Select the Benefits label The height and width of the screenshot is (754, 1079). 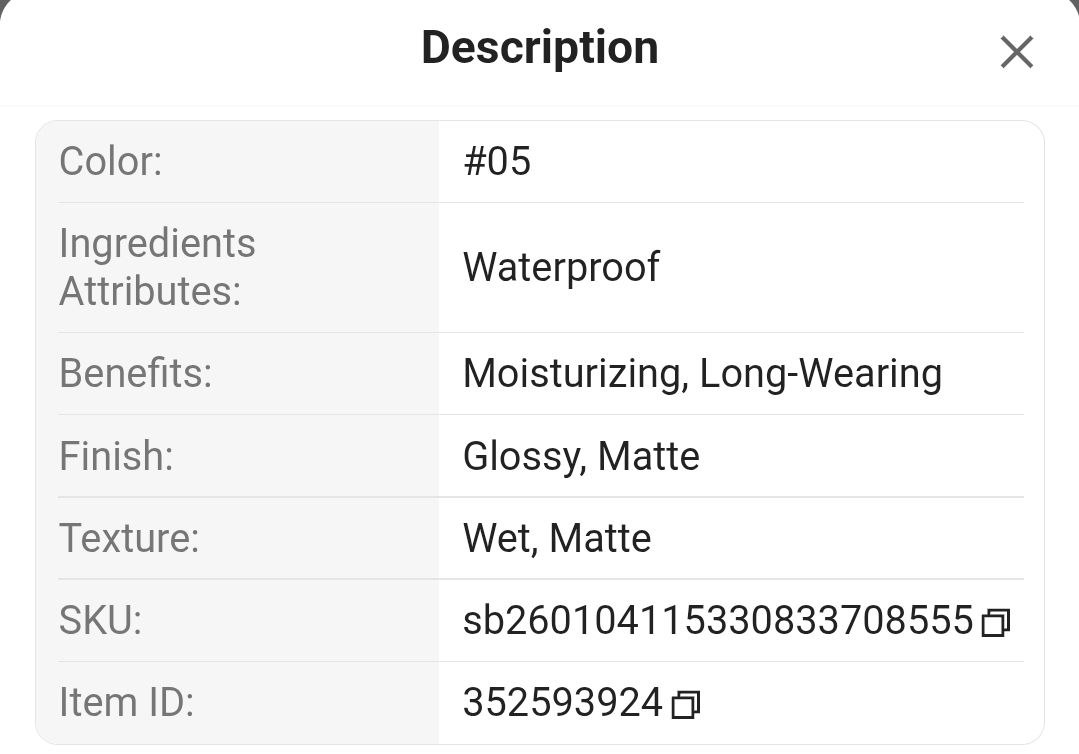135,373
